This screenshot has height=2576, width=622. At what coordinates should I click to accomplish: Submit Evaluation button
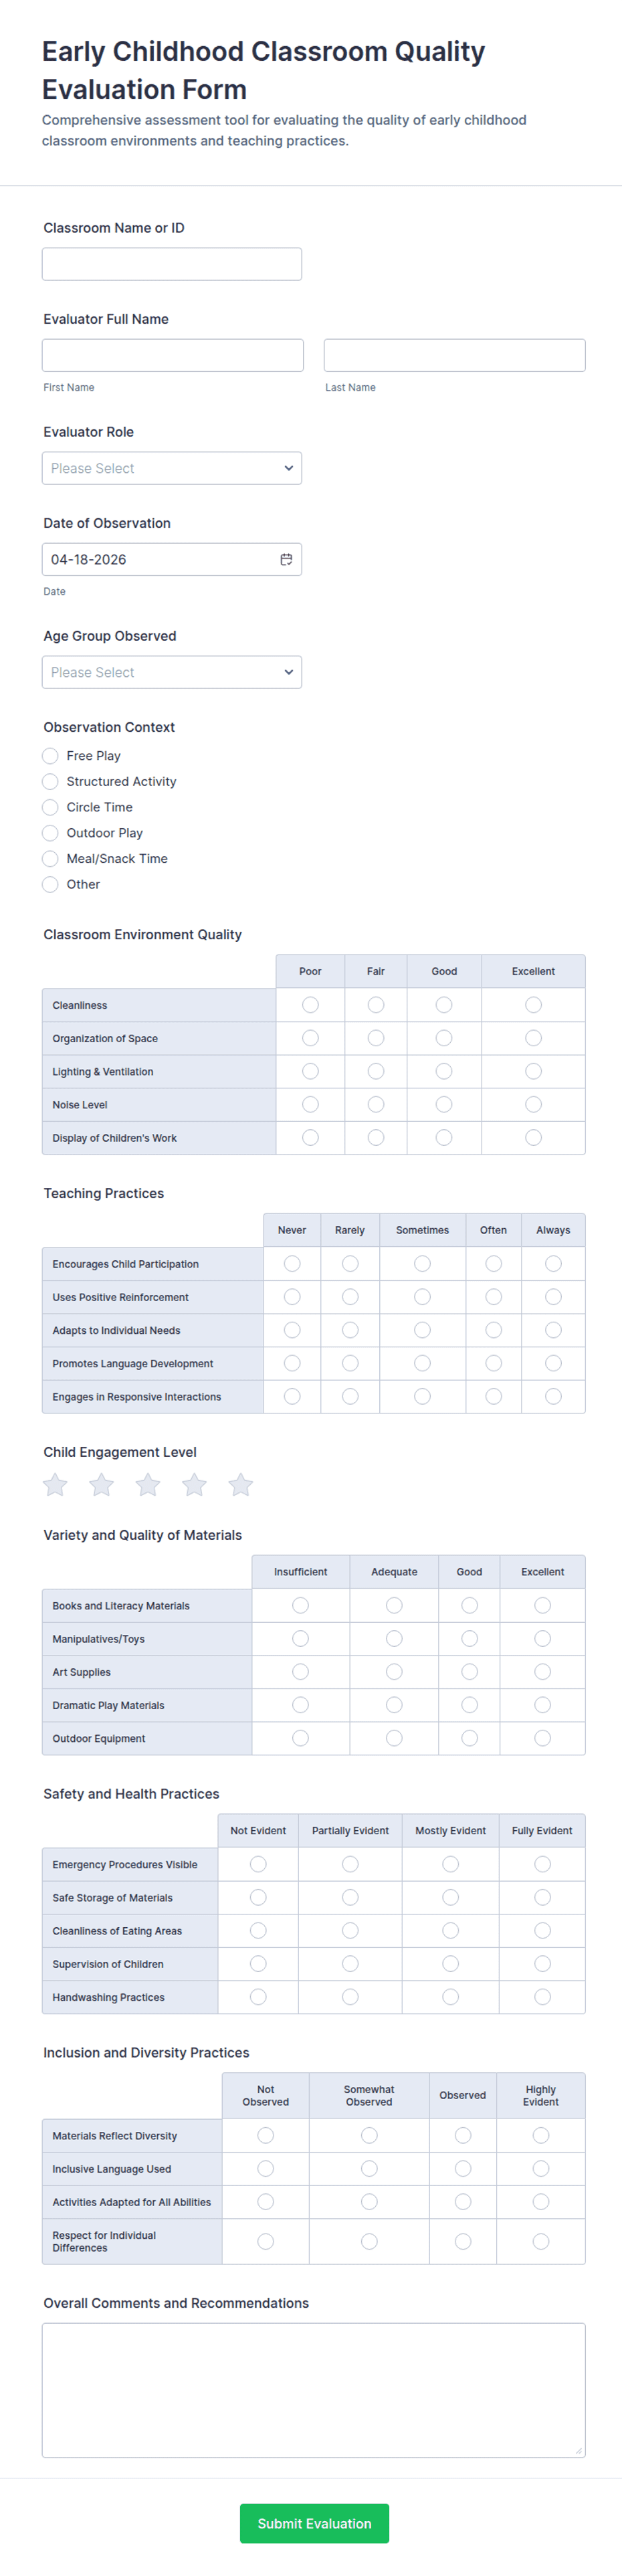click(x=314, y=2524)
